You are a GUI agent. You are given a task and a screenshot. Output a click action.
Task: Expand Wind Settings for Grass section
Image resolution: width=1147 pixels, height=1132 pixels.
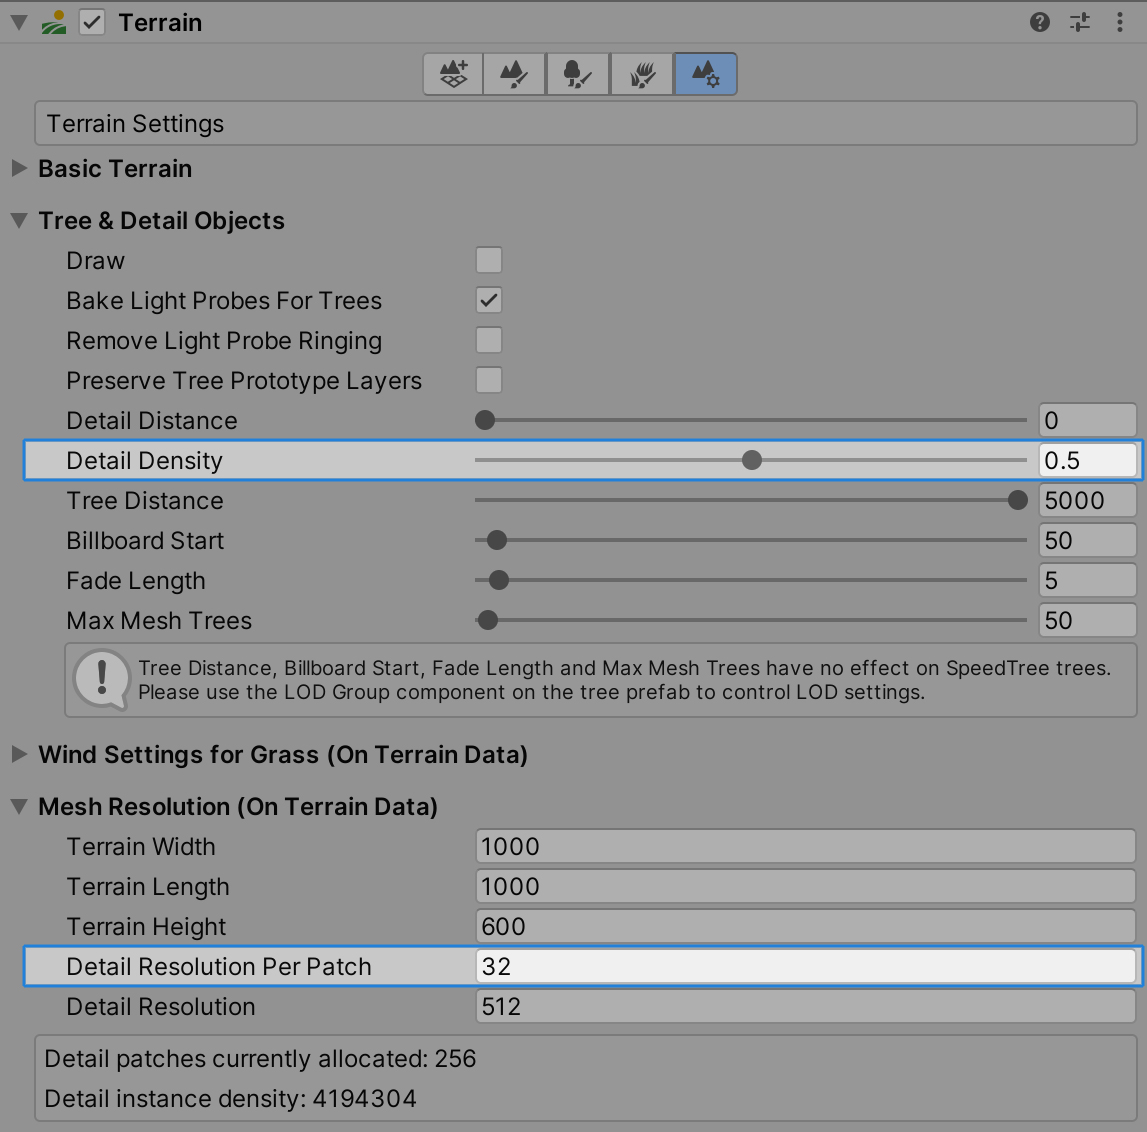[x=19, y=755]
